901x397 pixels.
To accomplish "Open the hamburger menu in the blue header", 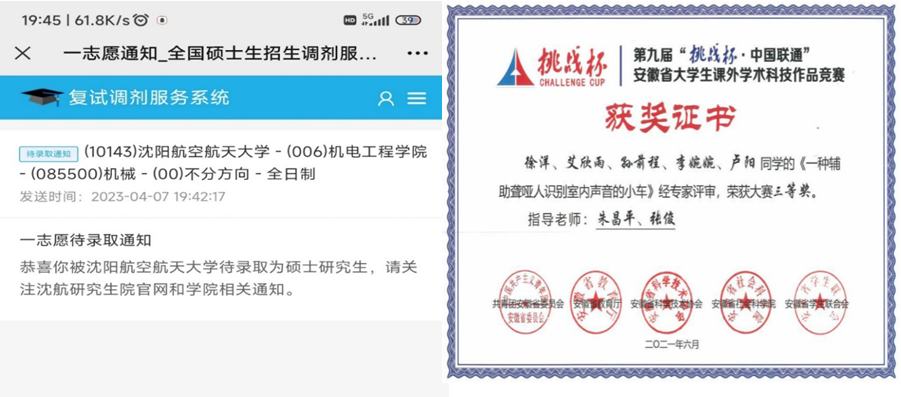I will tap(417, 98).
